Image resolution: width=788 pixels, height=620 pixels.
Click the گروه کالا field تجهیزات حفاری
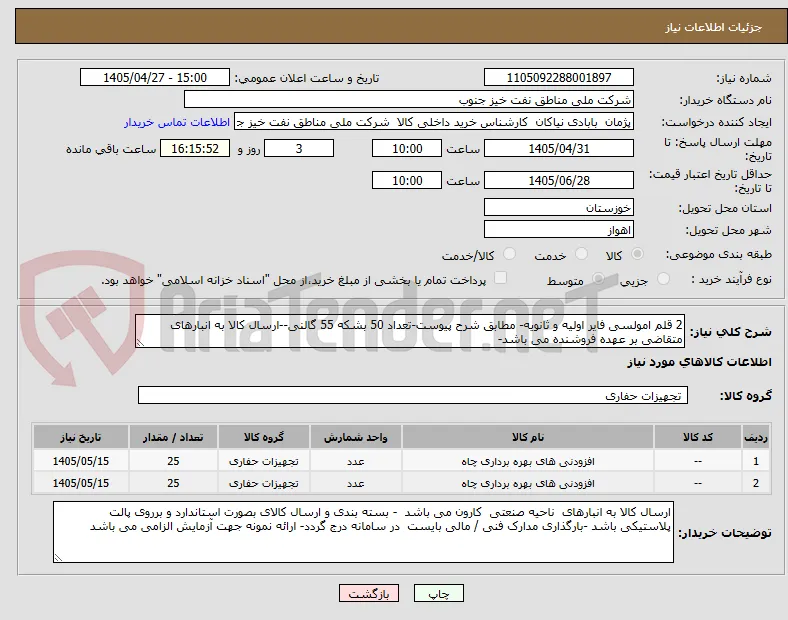point(413,395)
